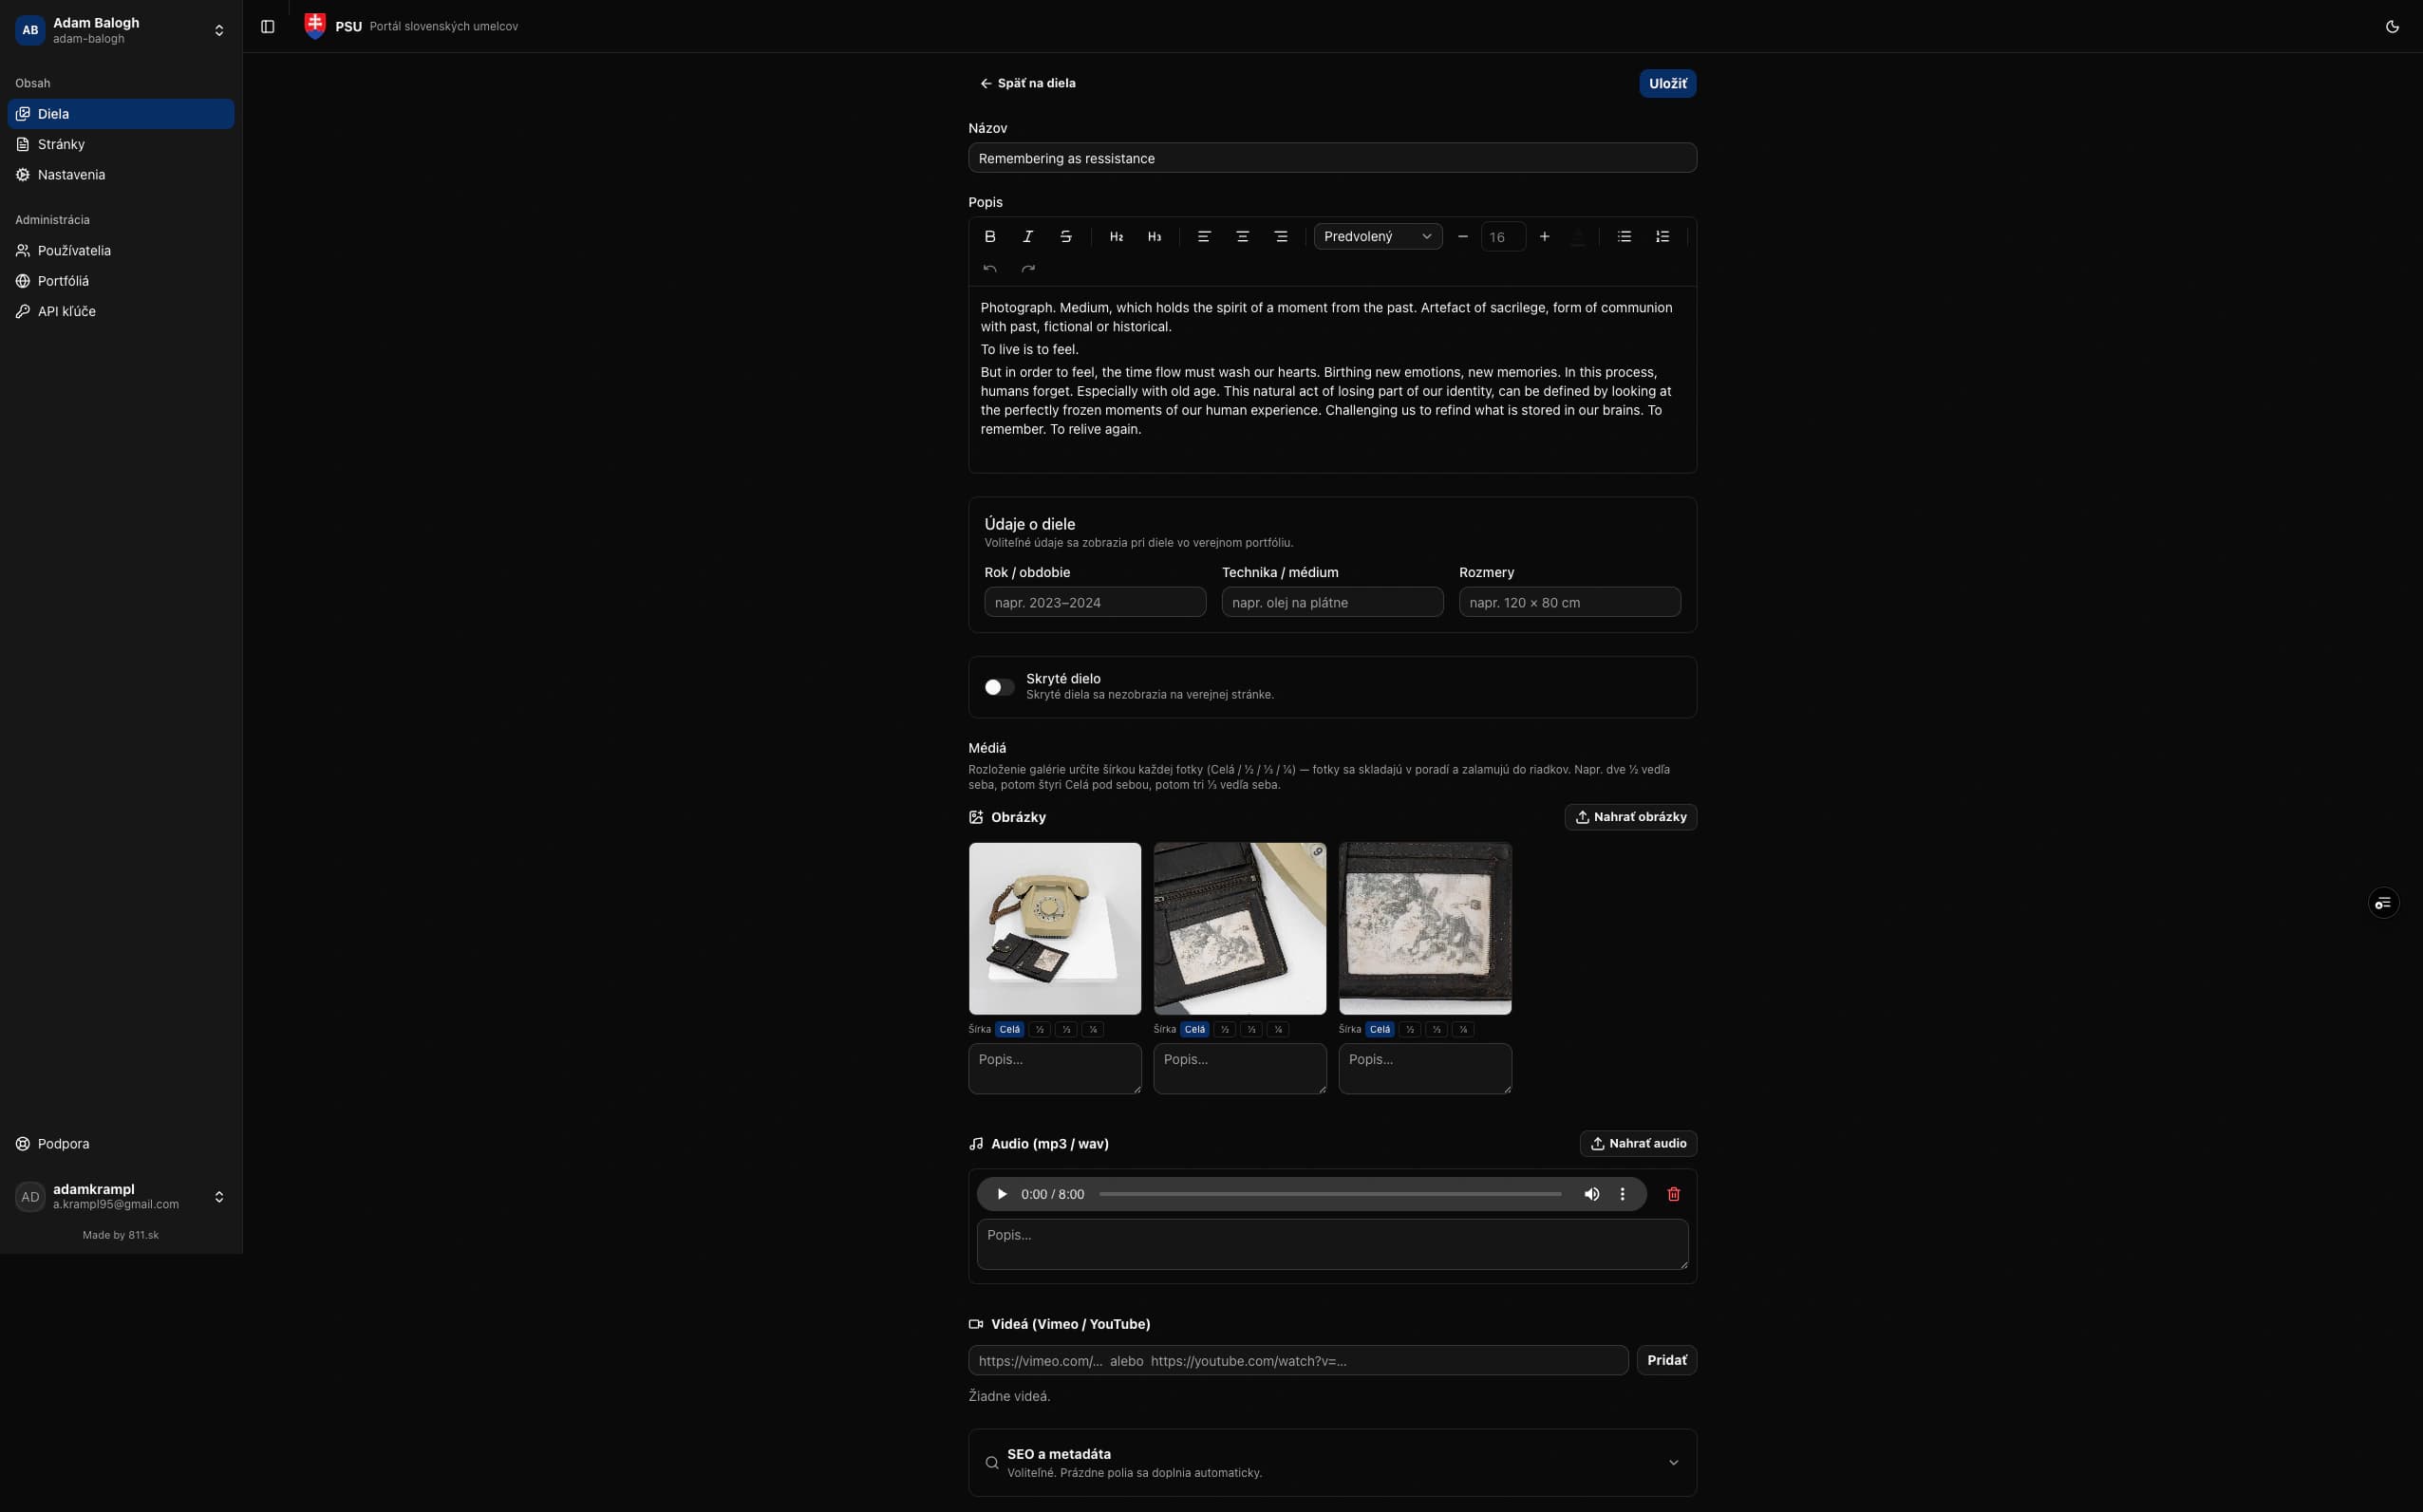Open the Adam Balogh portfolio switcher
This screenshot has height=1512, width=2423.
coord(121,30)
